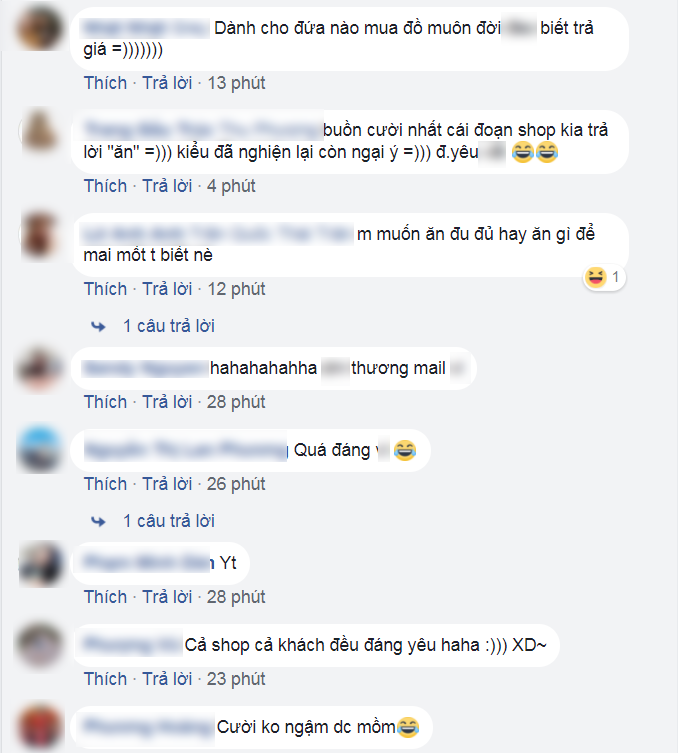The image size is (678, 753).
Task: Click Trả lời under the 23 phút comment
Action: (x=167, y=679)
